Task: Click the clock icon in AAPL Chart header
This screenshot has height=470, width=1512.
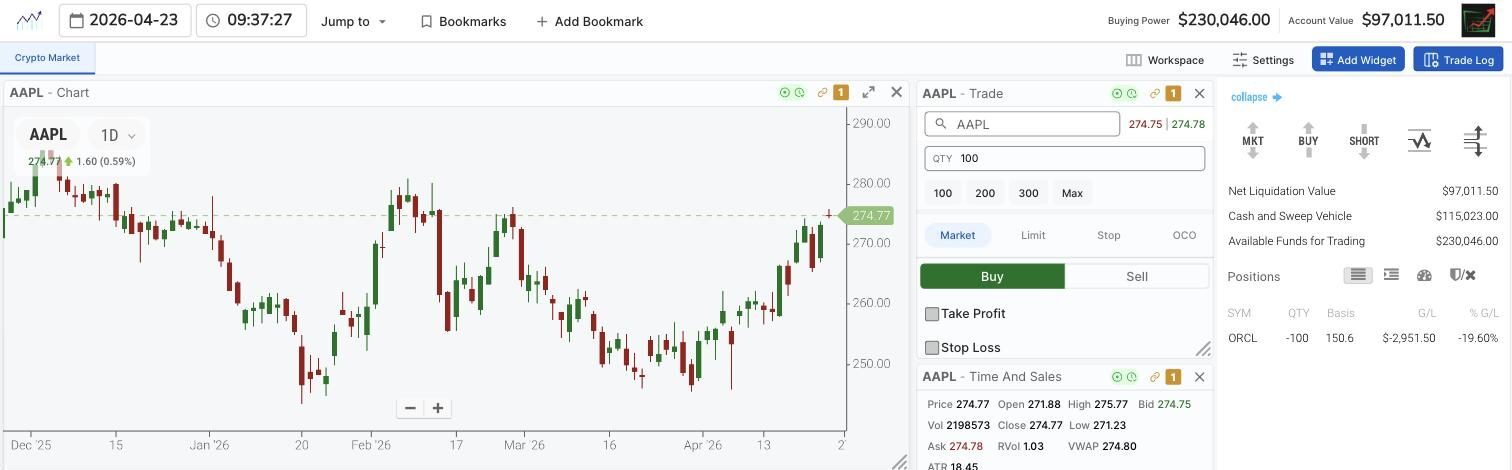Action: pyautogui.click(x=799, y=93)
